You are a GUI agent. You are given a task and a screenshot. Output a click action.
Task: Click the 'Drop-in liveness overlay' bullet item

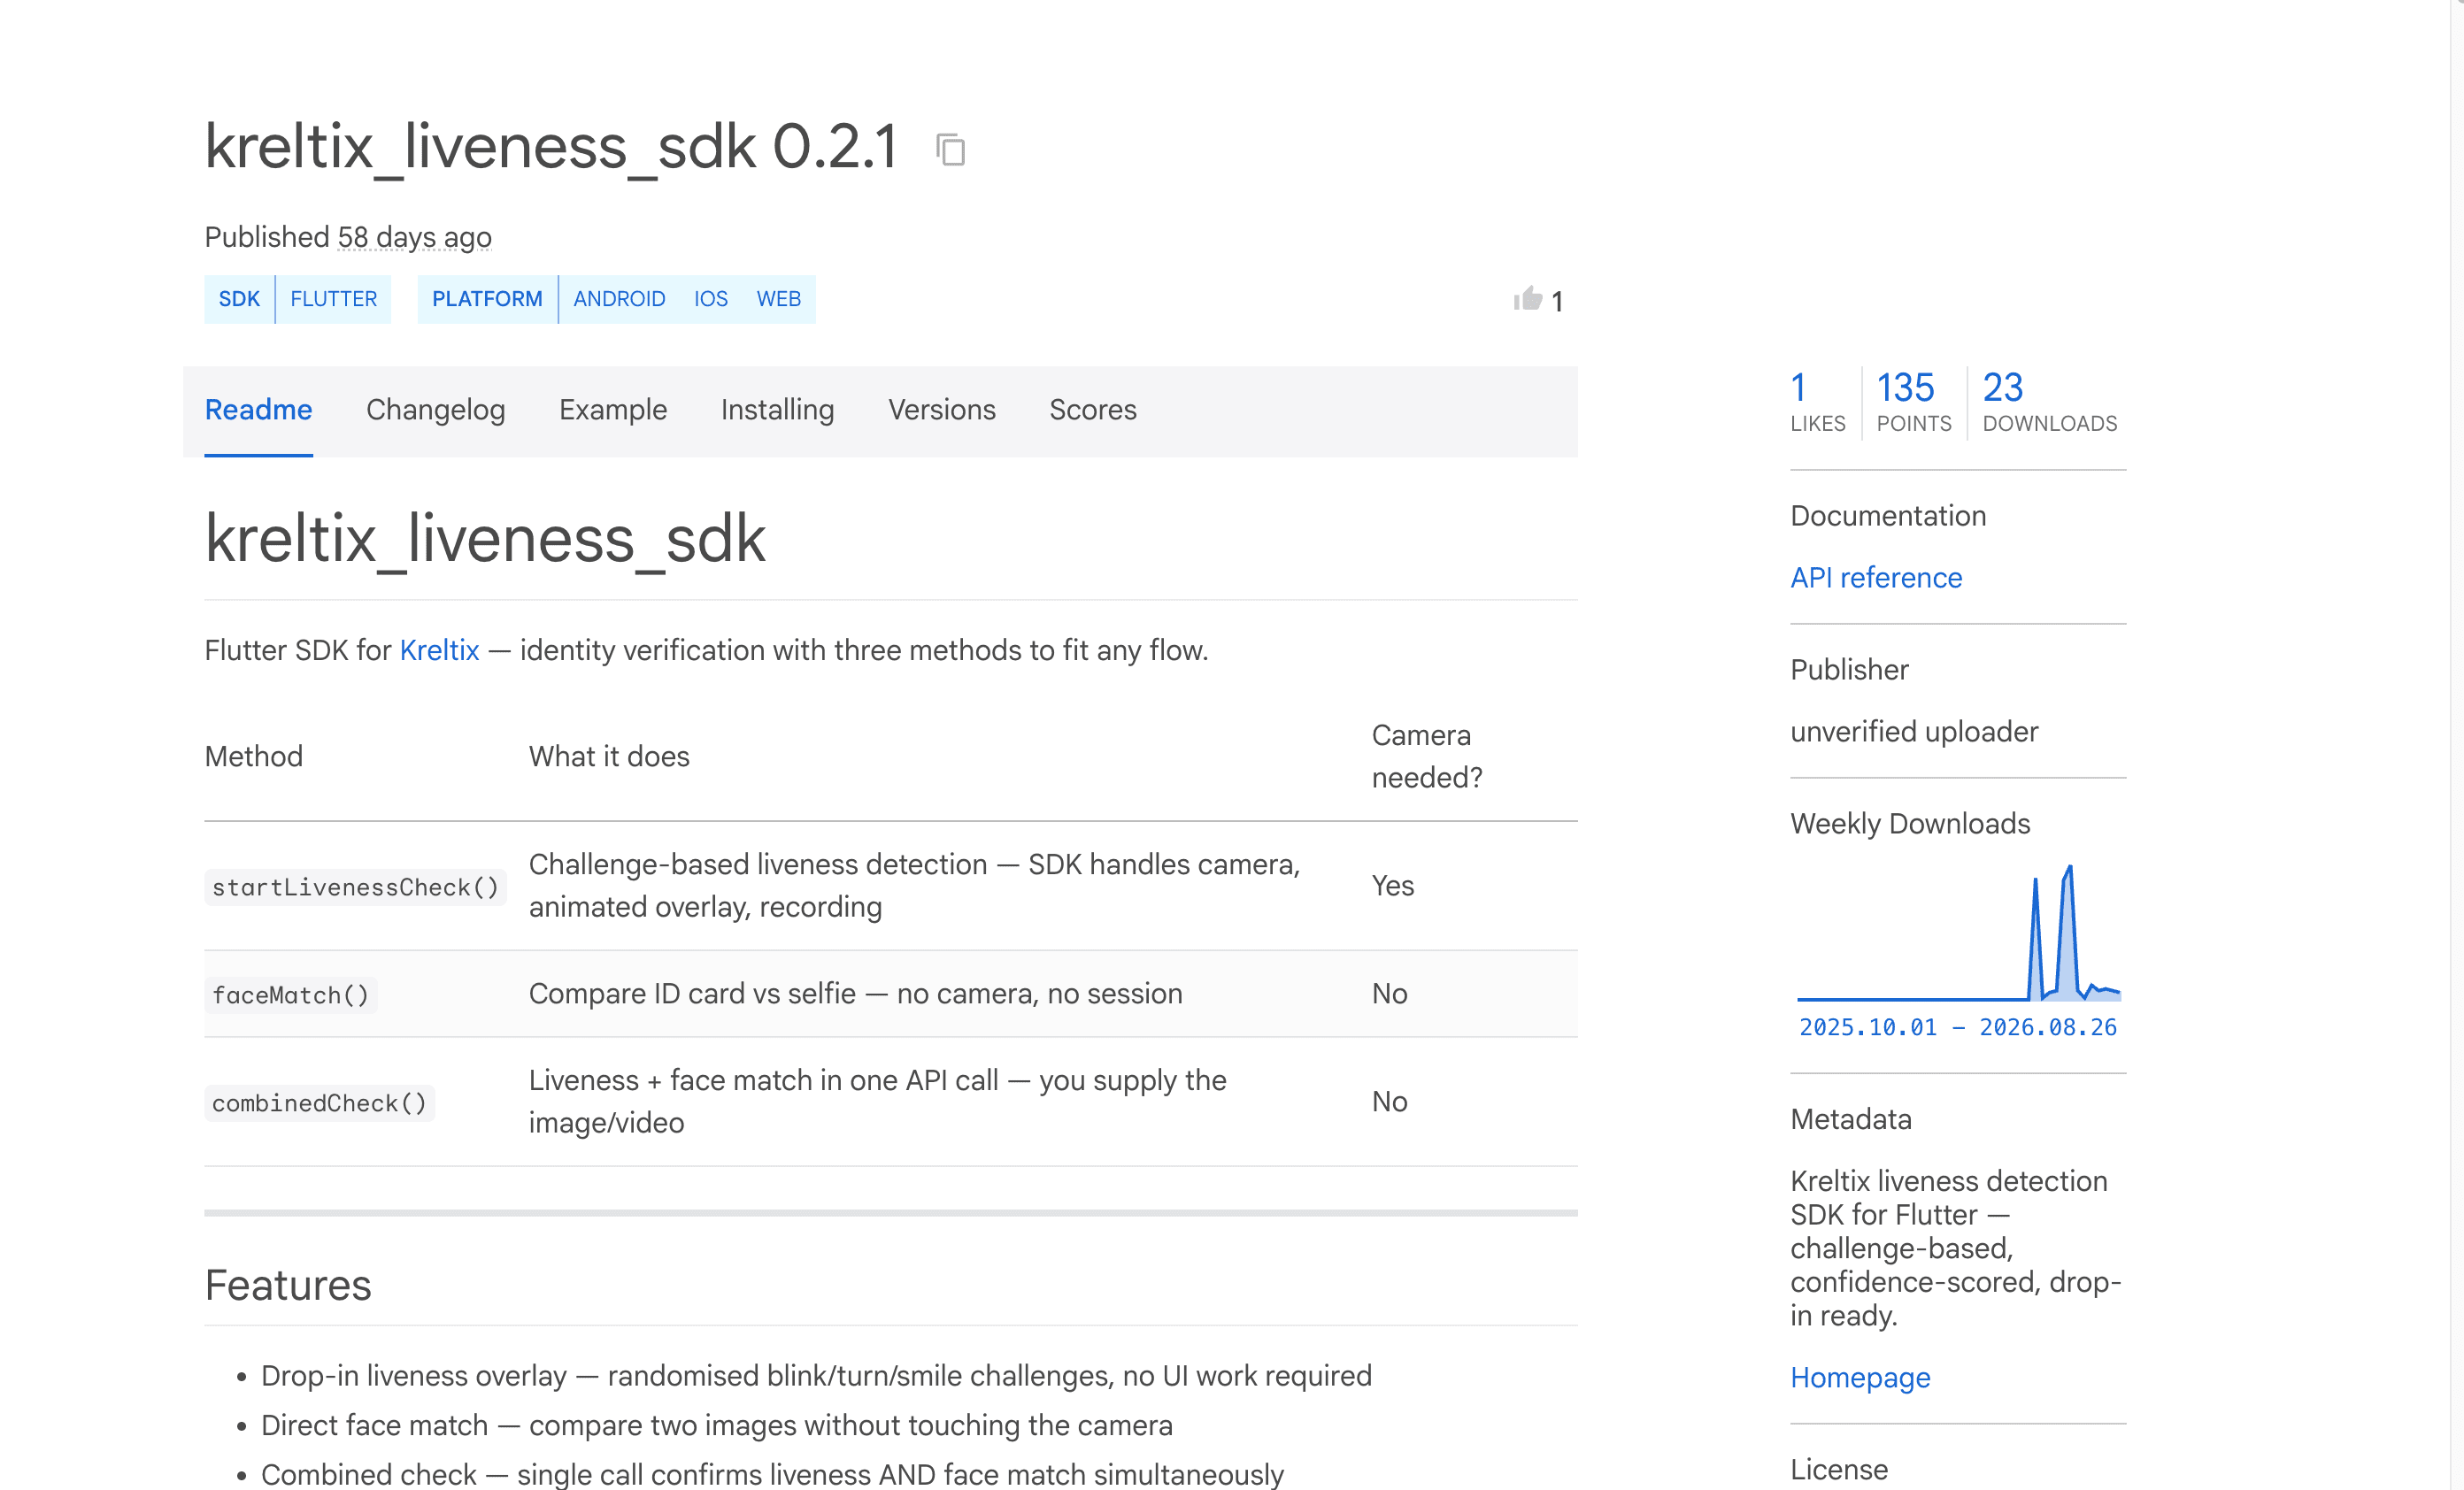(816, 1376)
